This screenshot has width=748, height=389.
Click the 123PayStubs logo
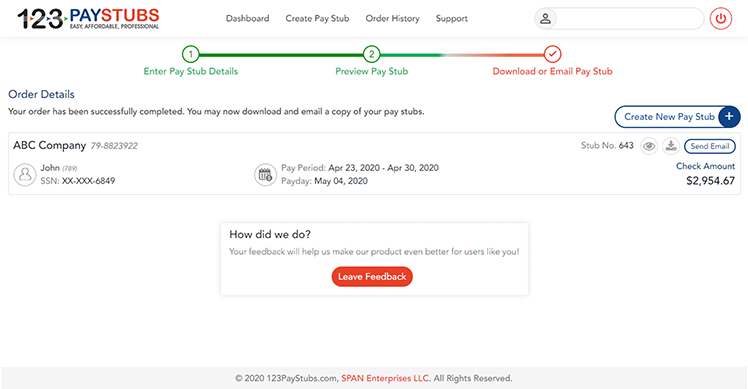pyautogui.click(x=88, y=19)
